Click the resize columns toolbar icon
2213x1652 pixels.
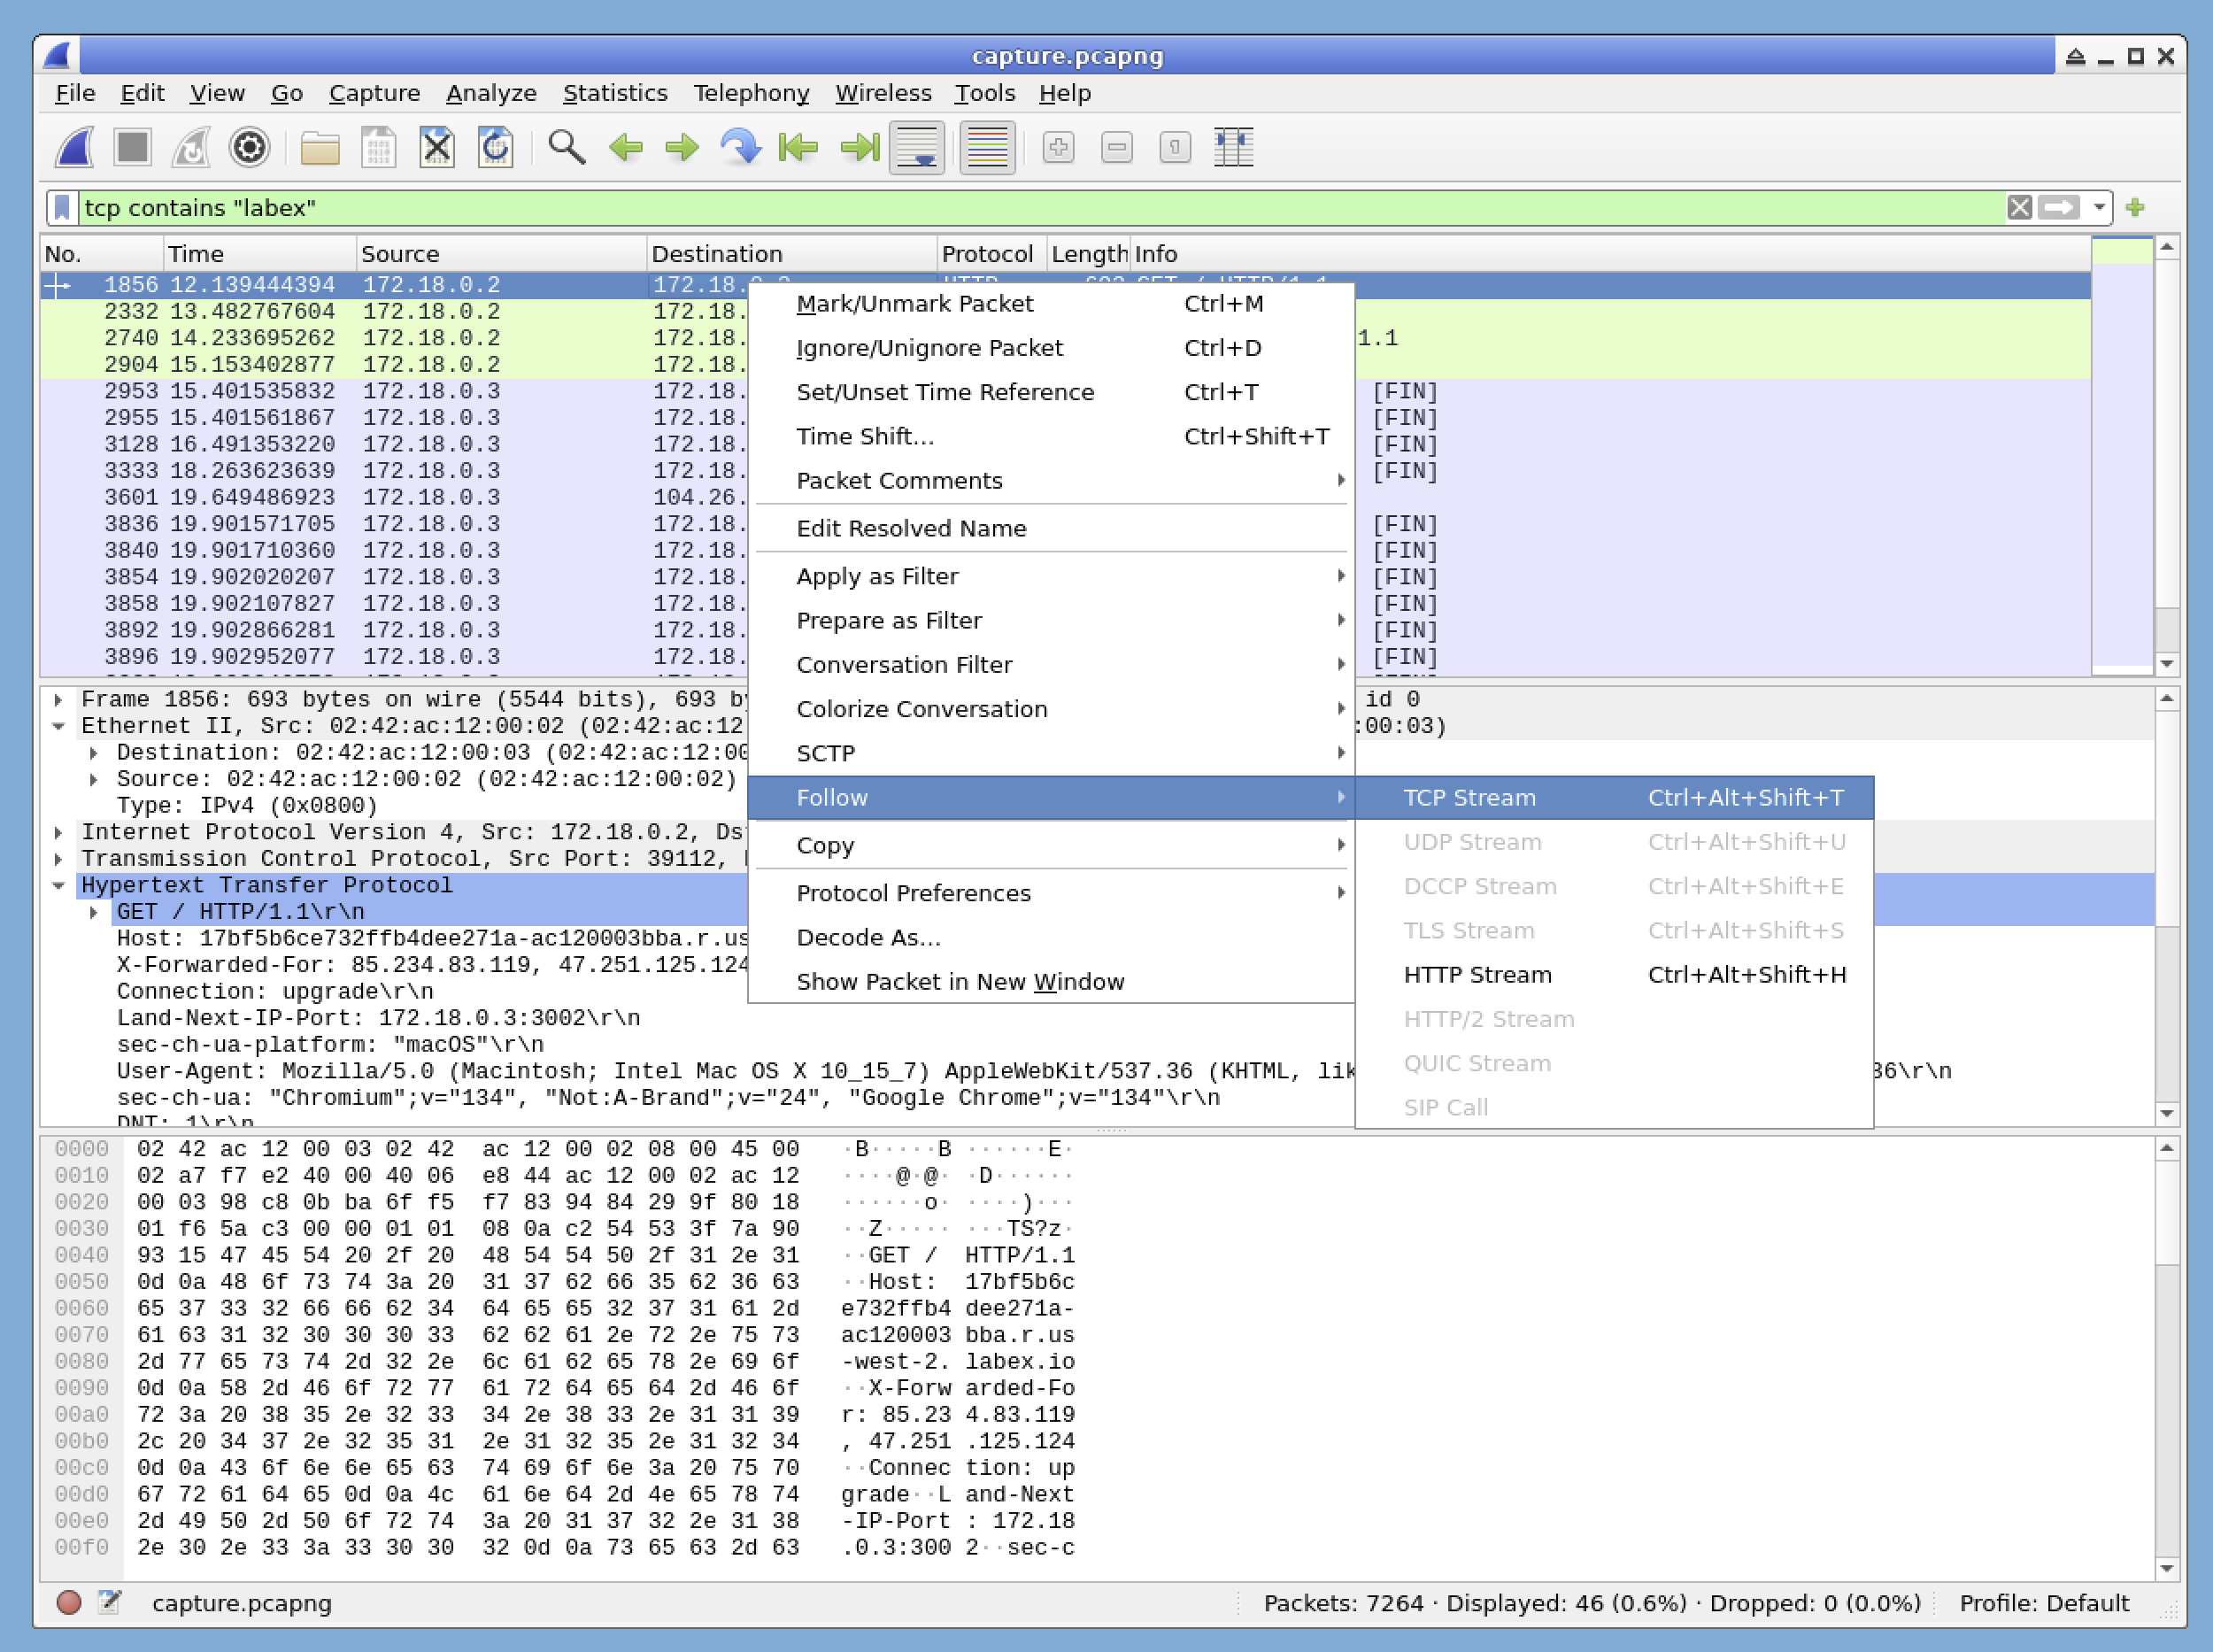tap(1235, 147)
